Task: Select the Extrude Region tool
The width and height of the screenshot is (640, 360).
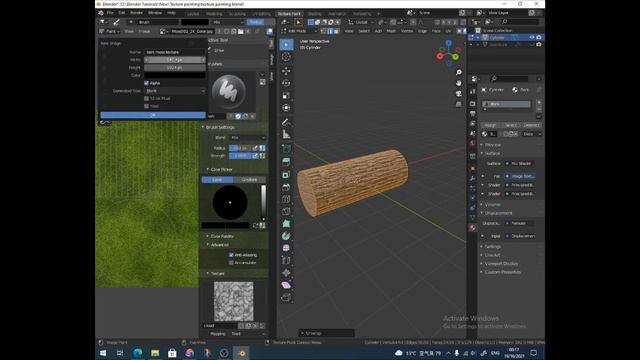Action: 286,162
